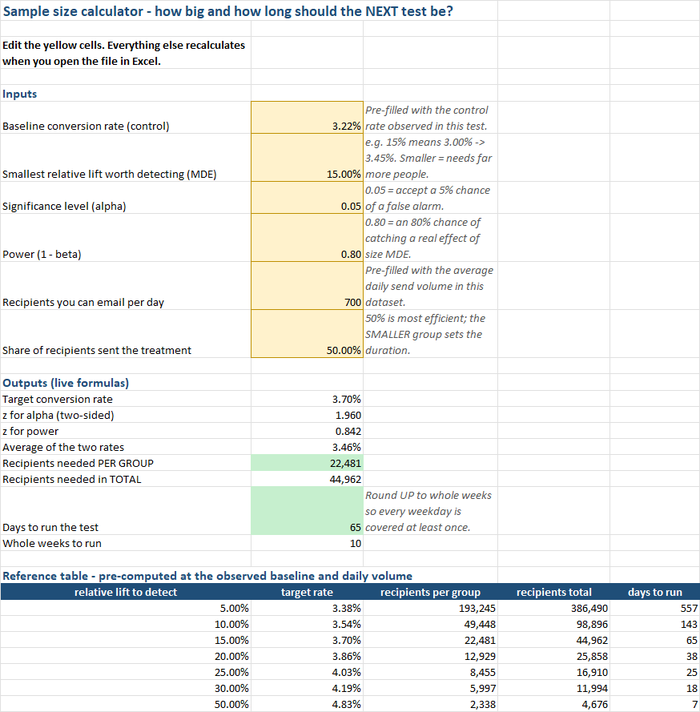Click the Outputs (live formulas) heading
Image resolution: width=700 pixels, height=712 pixels.
65,383
